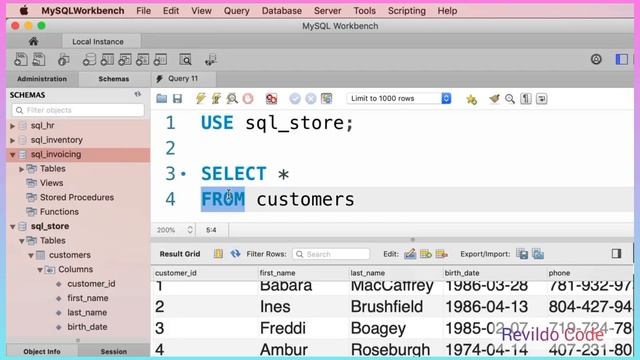The height and width of the screenshot is (360, 640).
Task: Expand sql_hr schema
Action: [13, 126]
